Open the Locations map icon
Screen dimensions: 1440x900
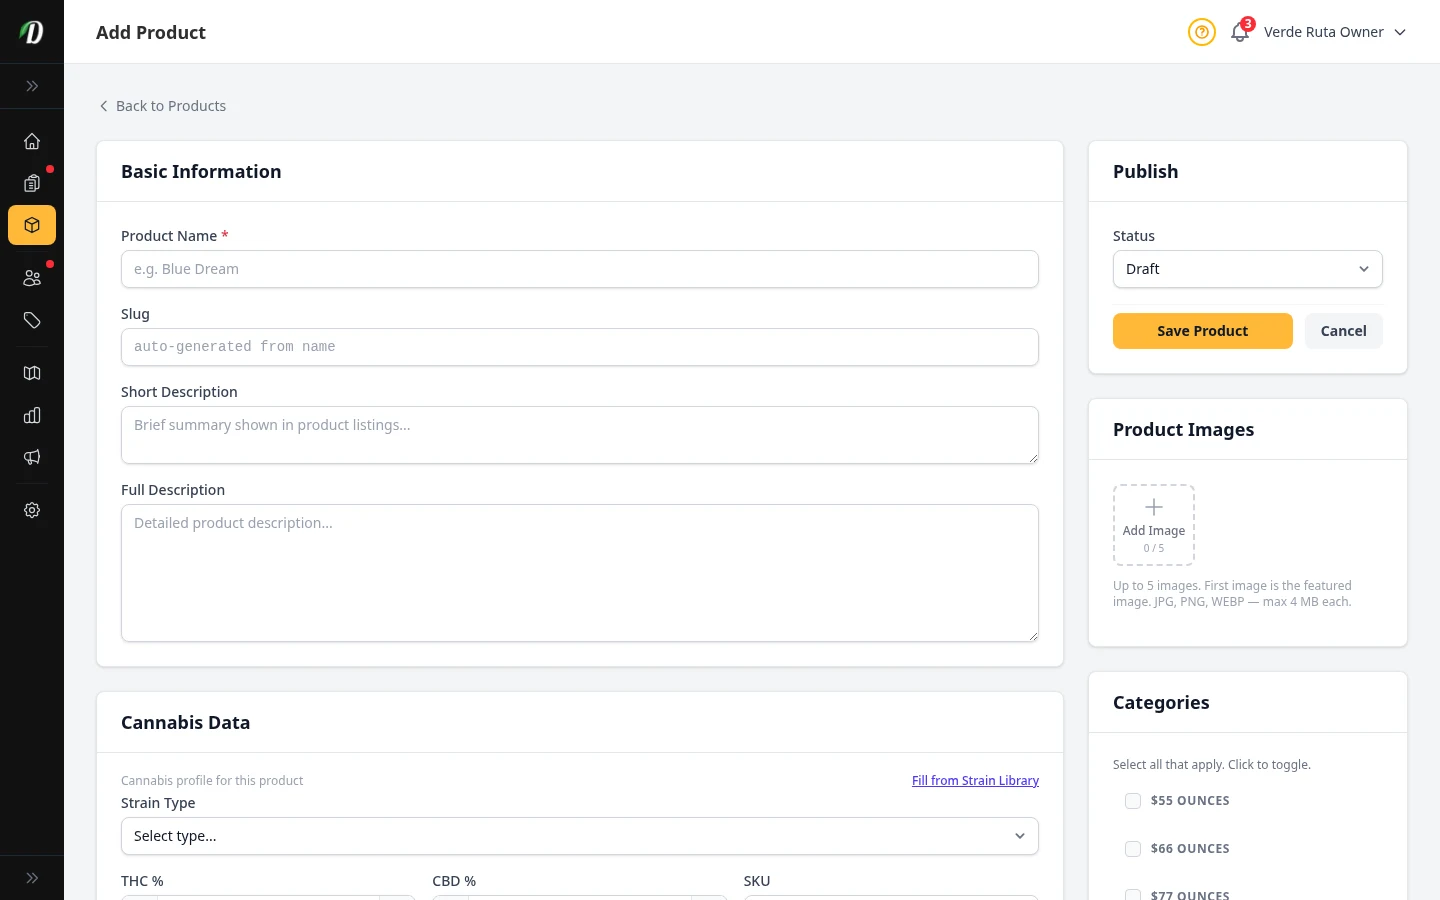(x=32, y=373)
